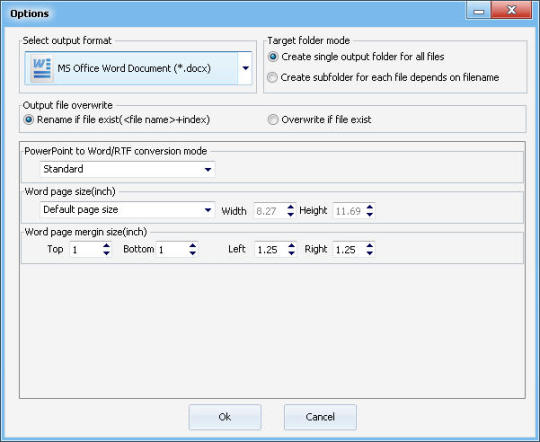This screenshot has width=540, height=442.
Task: Click into the Left margin field
Action: click(270, 249)
